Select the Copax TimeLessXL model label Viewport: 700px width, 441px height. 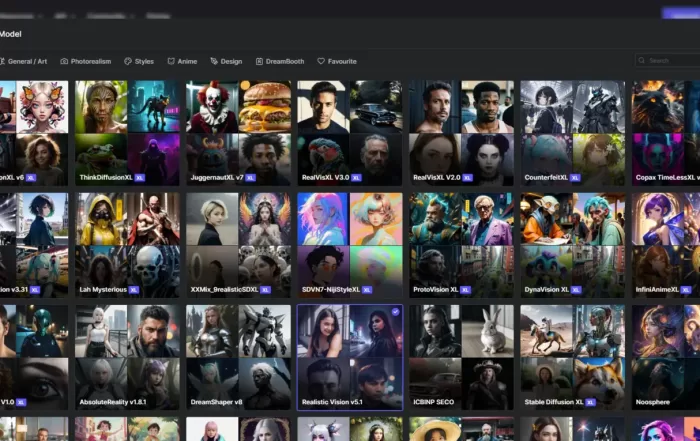[667, 178]
